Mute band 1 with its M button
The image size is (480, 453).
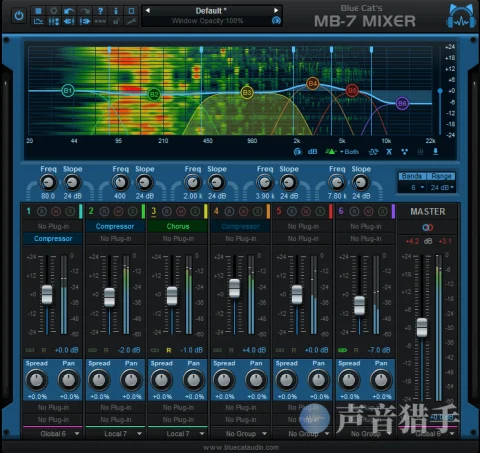click(x=56, y=211)
